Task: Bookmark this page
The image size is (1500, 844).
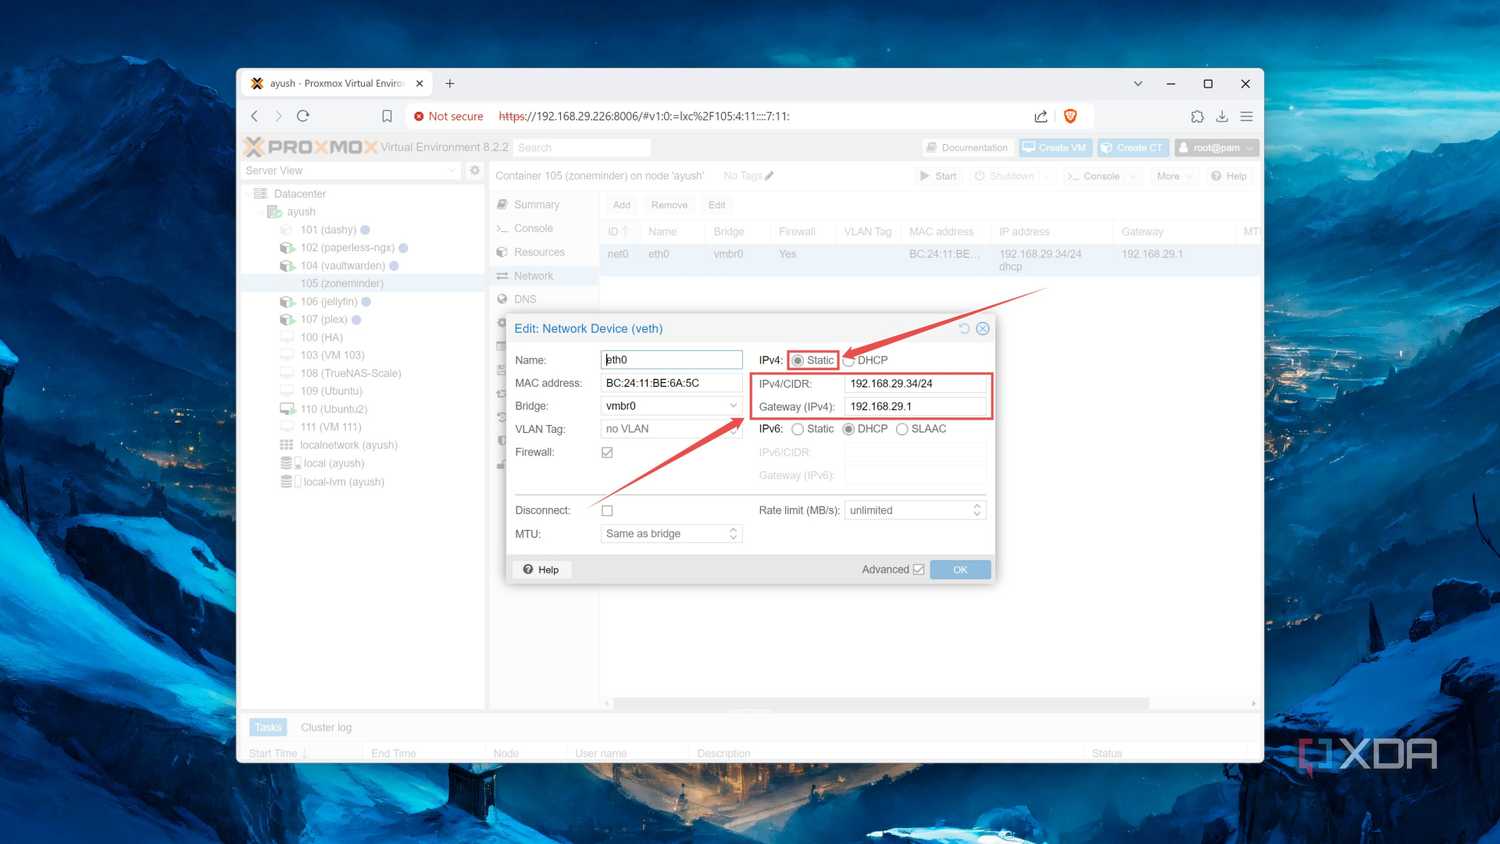Action: [387, 116]
